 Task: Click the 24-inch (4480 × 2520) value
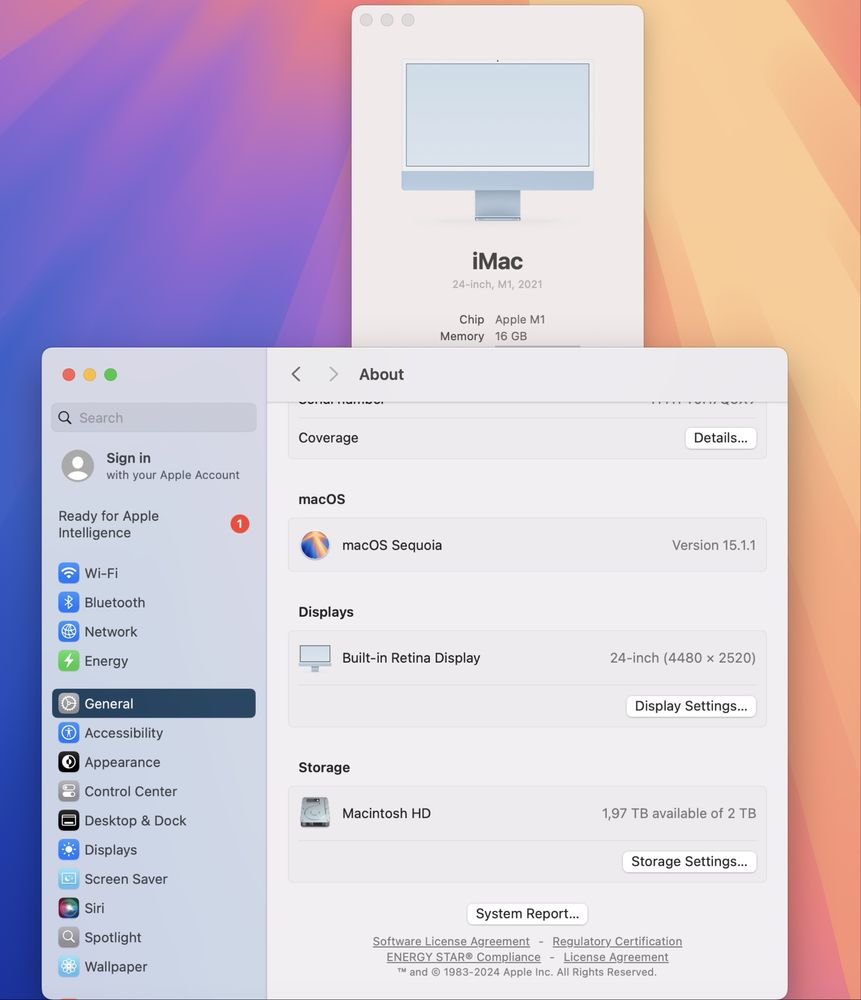pos(682,658)
